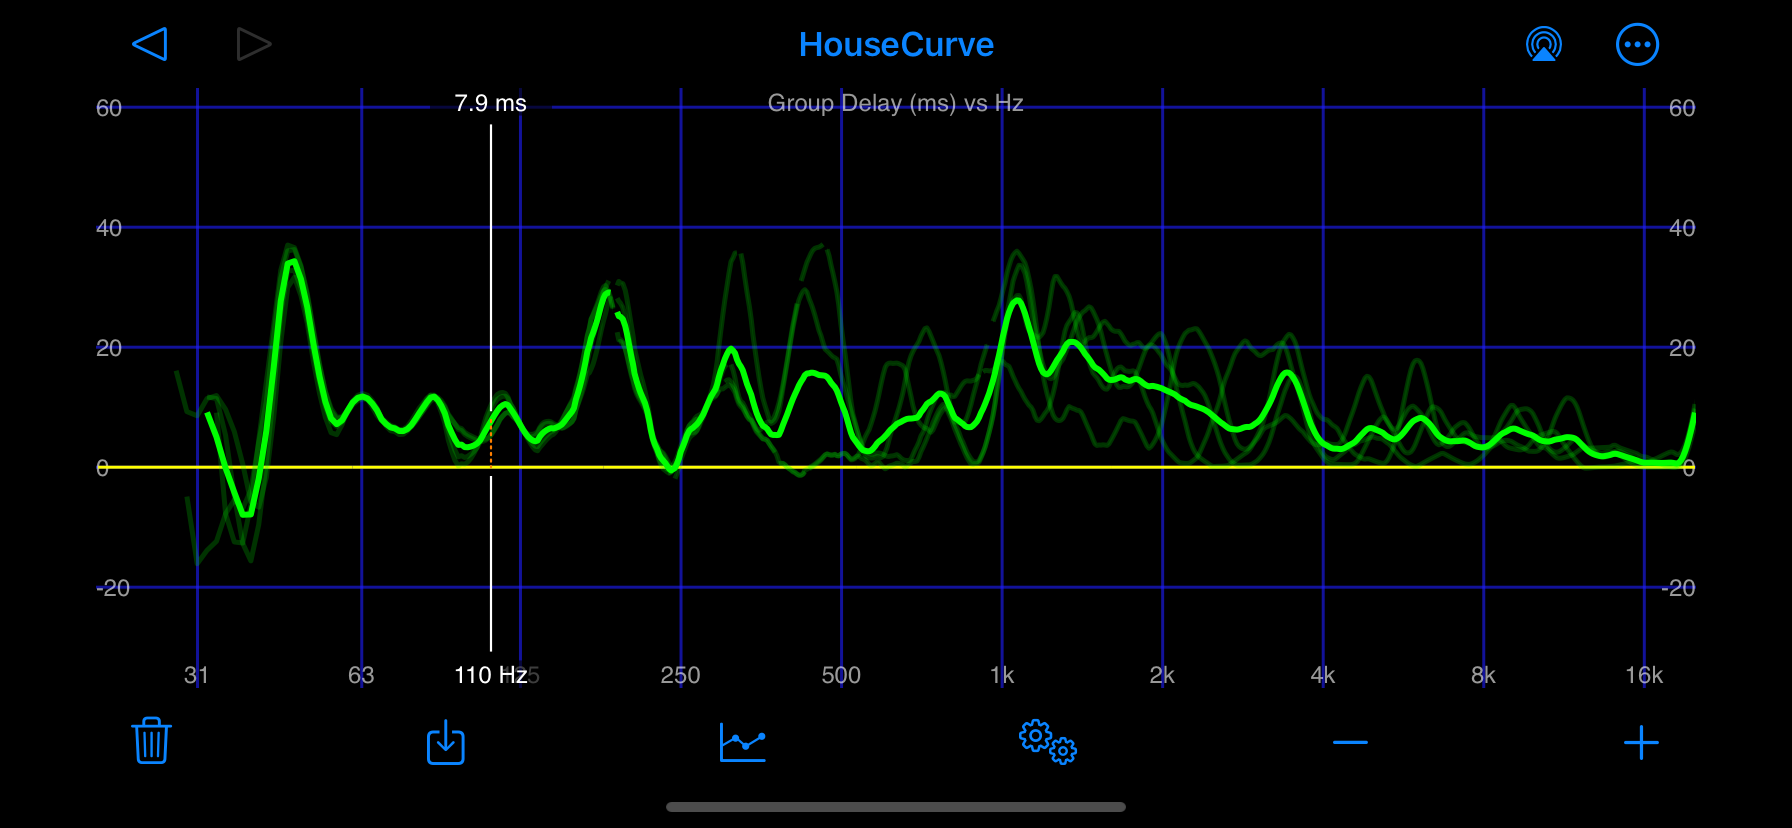The height and width of the screenshot is (828, 1792).
Task: Go back with the left triangle arrow
Action: [x=149, y=44]
